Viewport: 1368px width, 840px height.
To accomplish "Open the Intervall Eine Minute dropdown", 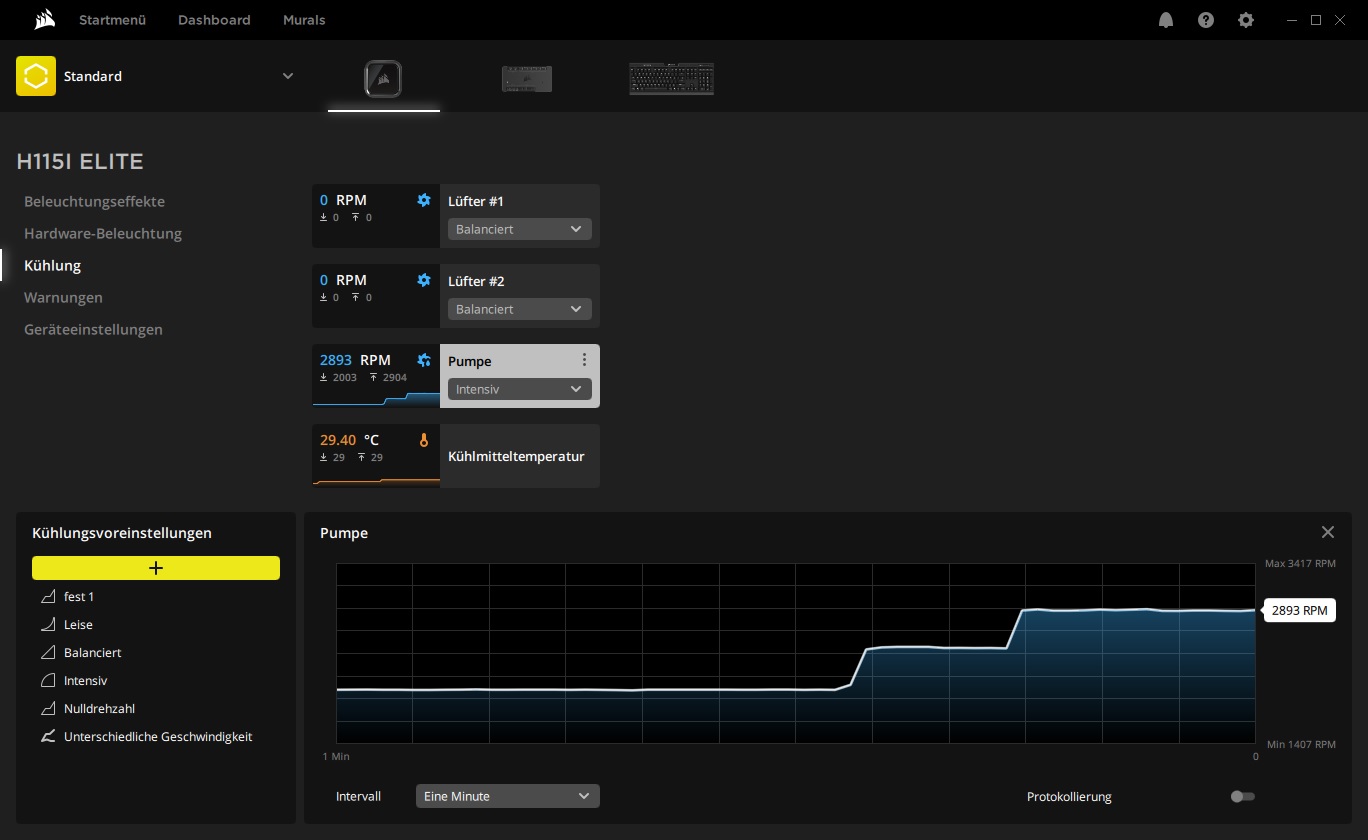I will pyautogui.click(x=508, y=796).
